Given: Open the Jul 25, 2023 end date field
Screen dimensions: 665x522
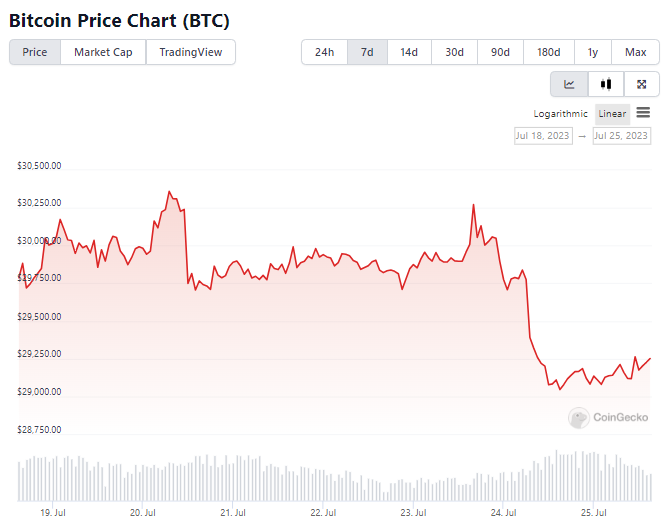Looking at the screenshot, I should 621,136.
